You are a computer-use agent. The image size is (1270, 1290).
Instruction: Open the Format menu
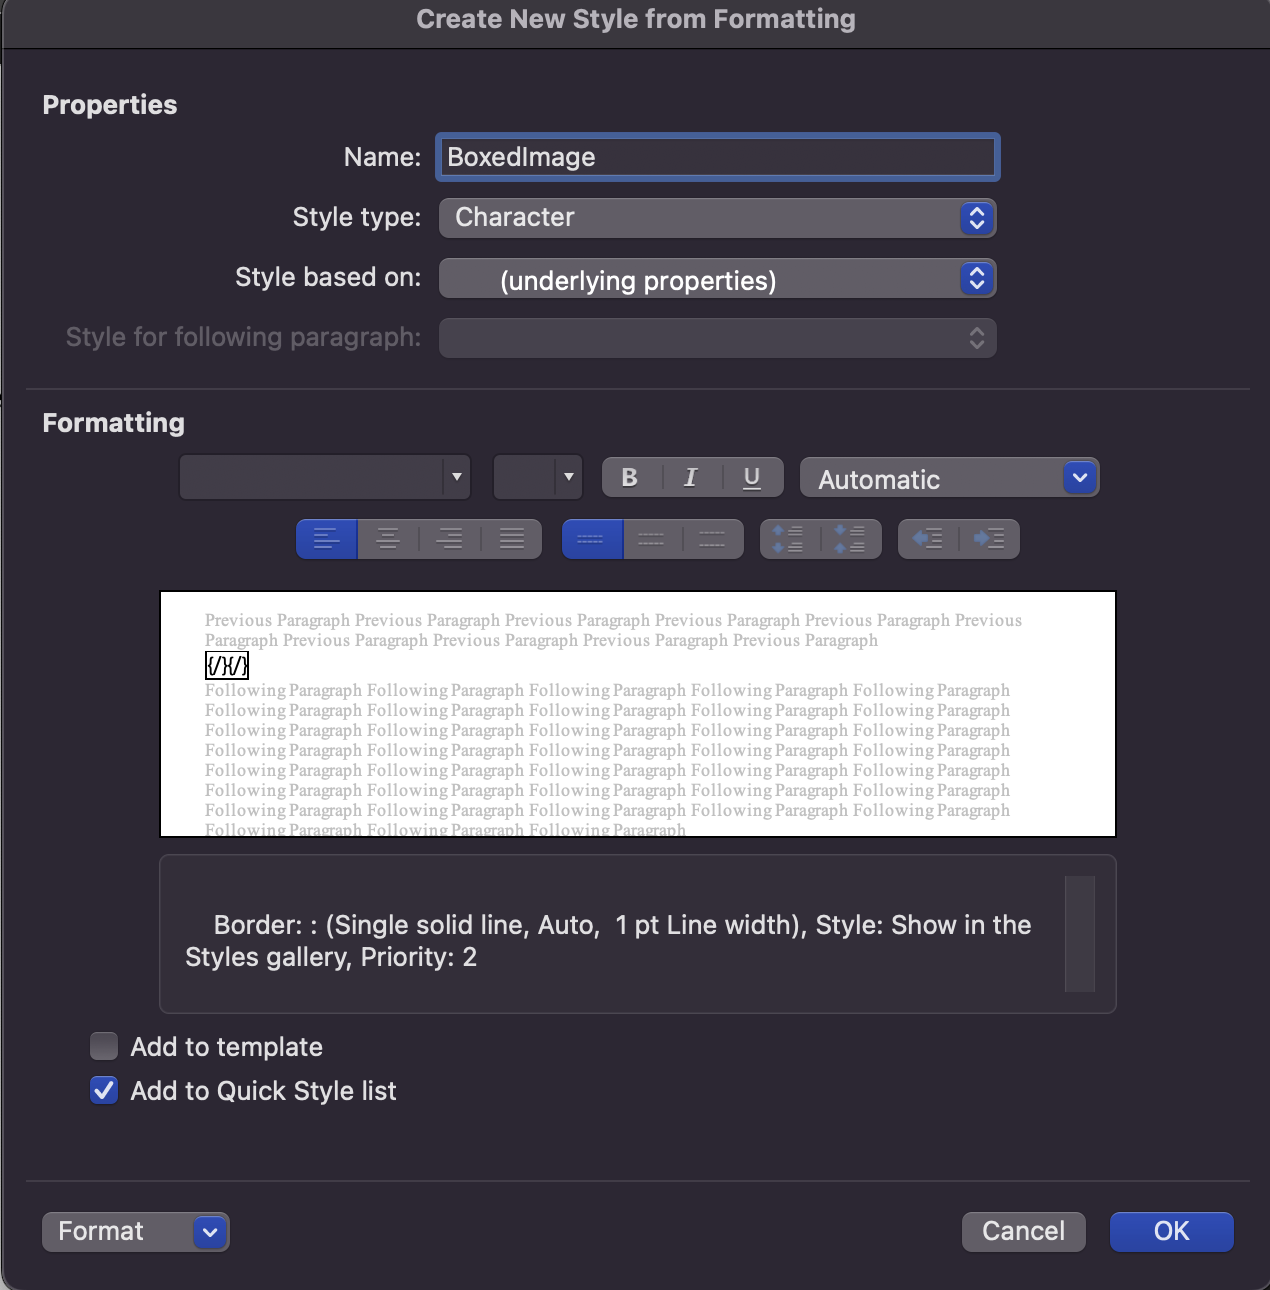(135, 1231)
